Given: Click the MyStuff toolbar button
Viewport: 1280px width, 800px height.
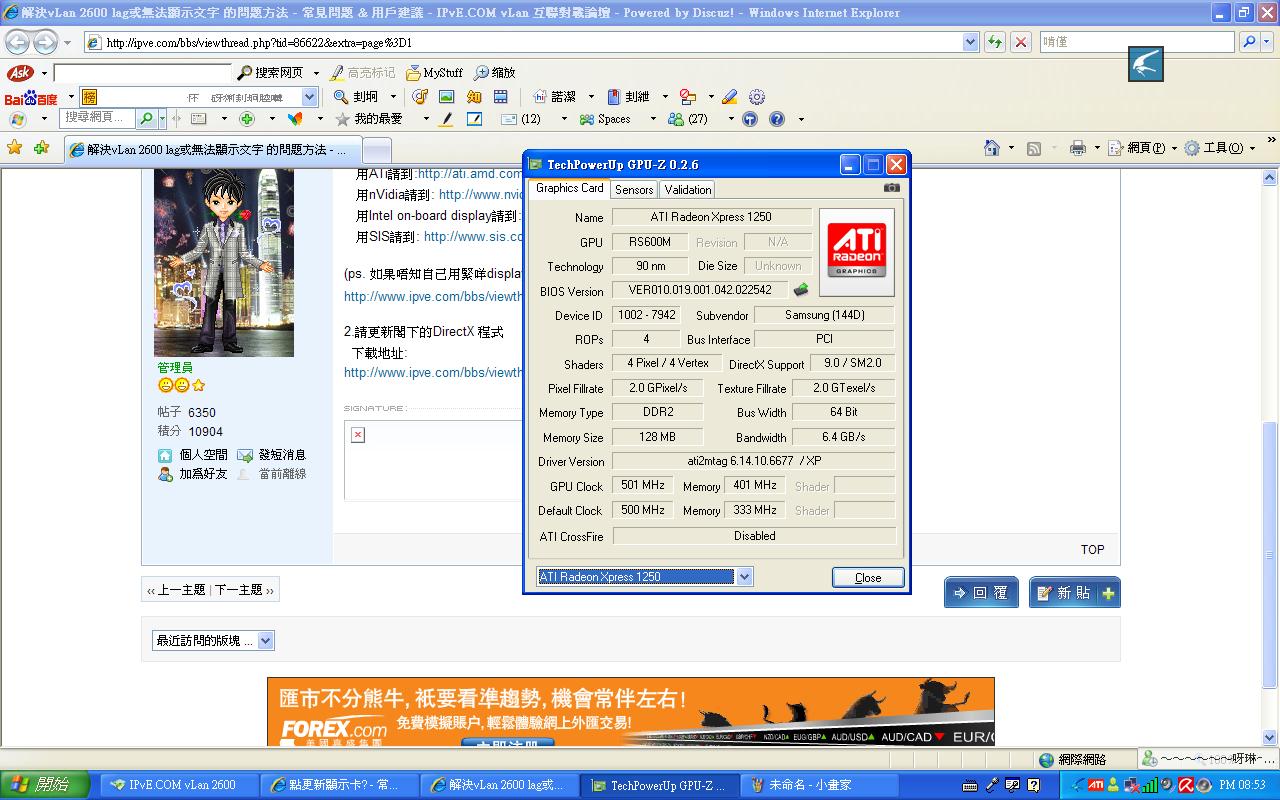Looking at the screenshot, I should pos(434,73).
